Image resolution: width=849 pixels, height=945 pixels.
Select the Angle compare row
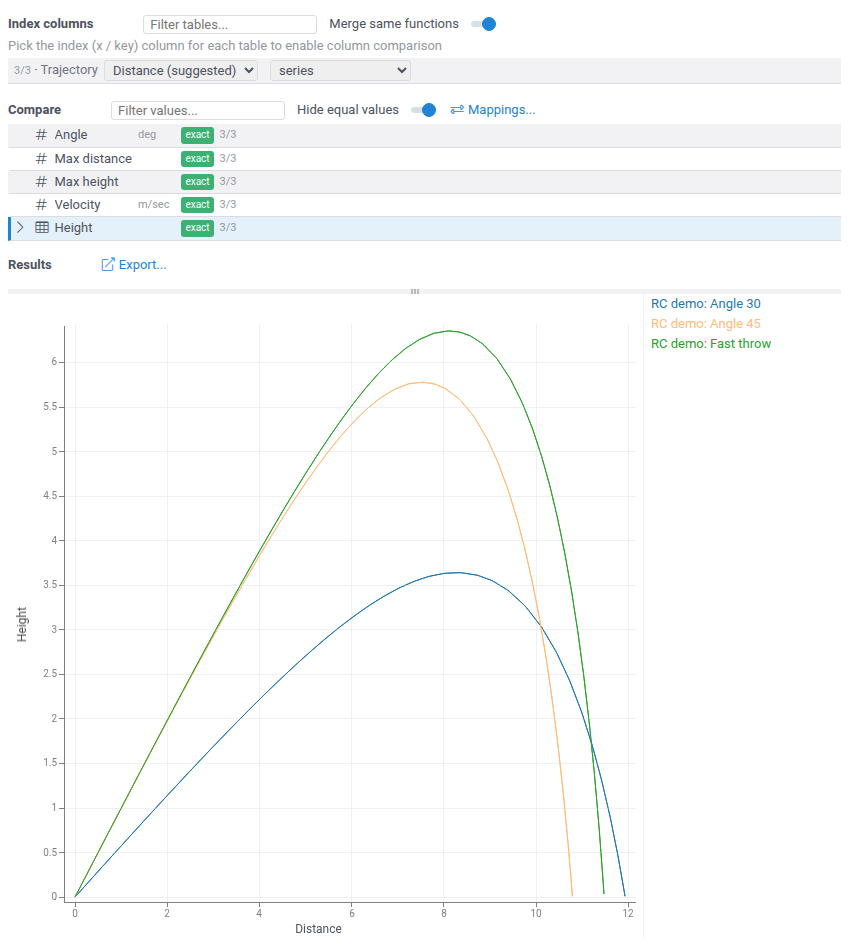click(x=424, y=136)
